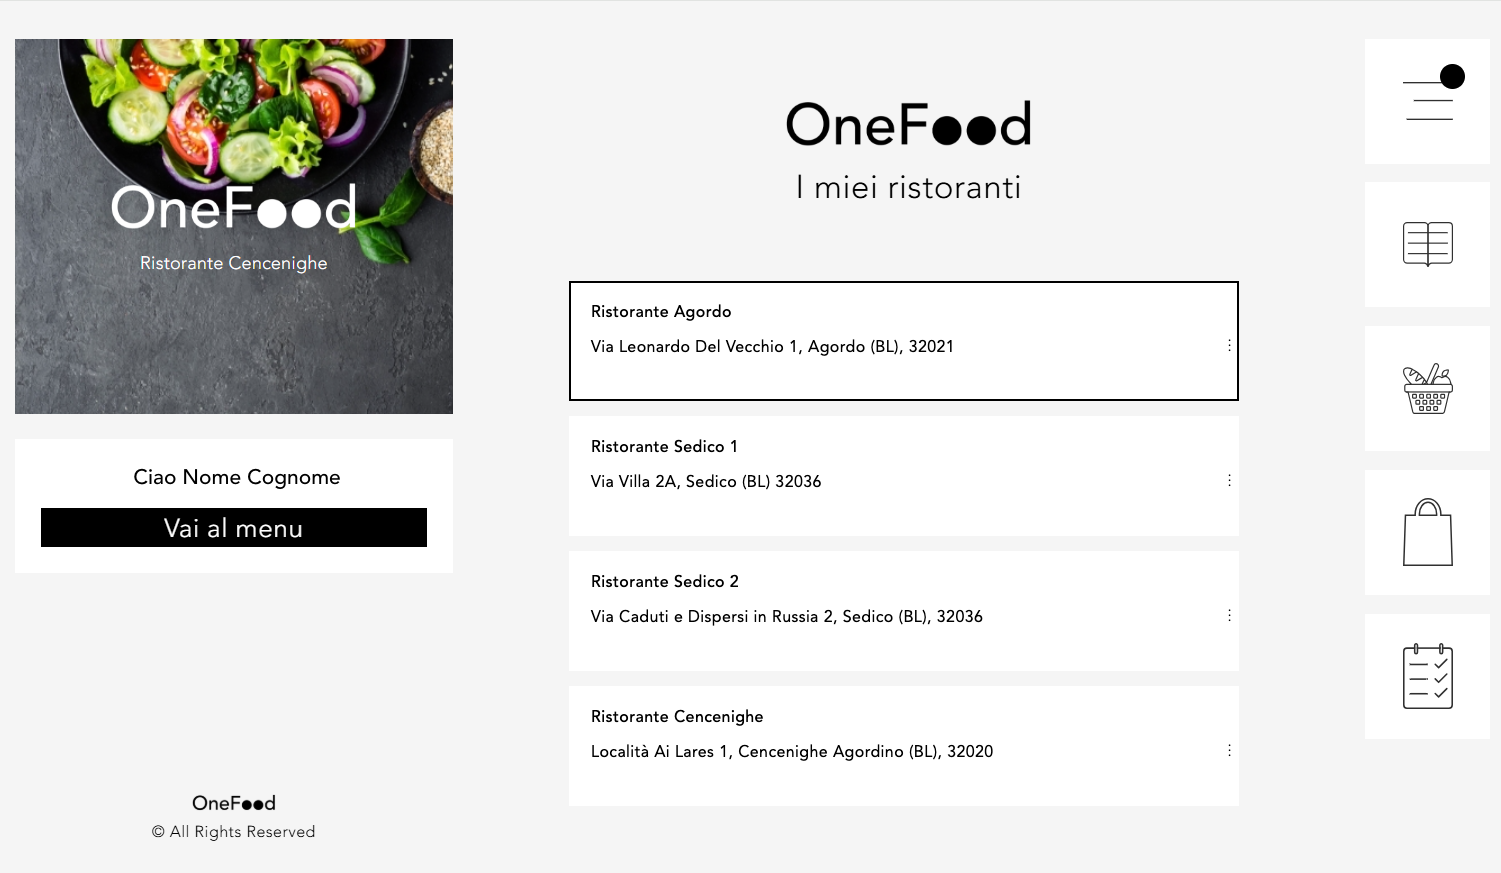Viewport: 1501px width, 873px height.
Task: Open options for Ristorante Cencenighe
Action: (1229, 751)
